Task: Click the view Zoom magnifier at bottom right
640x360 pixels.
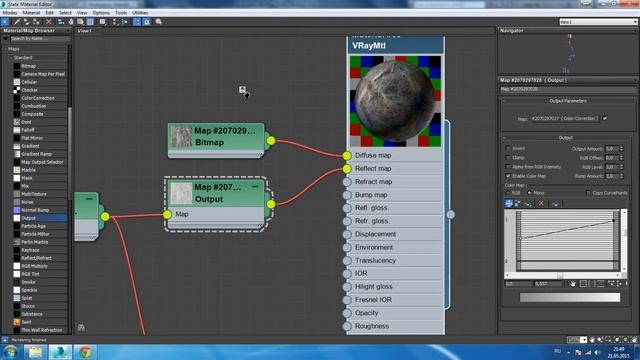Action: (x=600, y=340)
